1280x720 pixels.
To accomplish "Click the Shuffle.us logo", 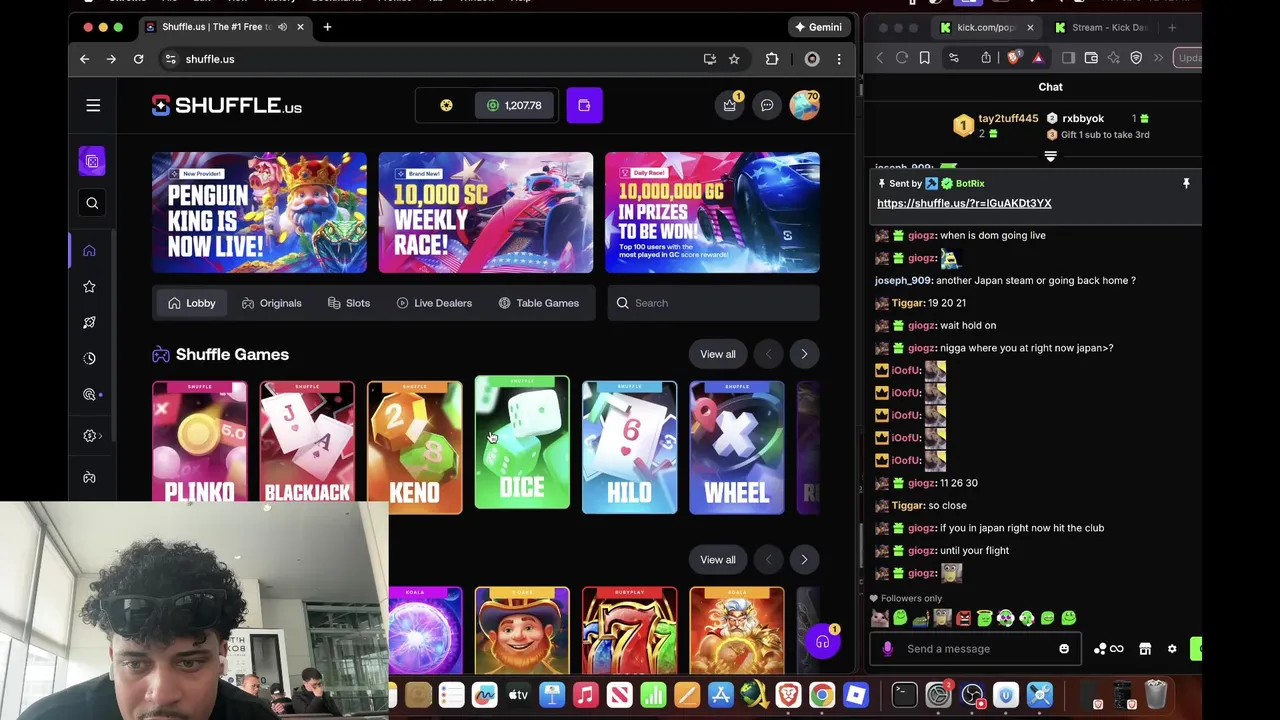I will 226,106.
